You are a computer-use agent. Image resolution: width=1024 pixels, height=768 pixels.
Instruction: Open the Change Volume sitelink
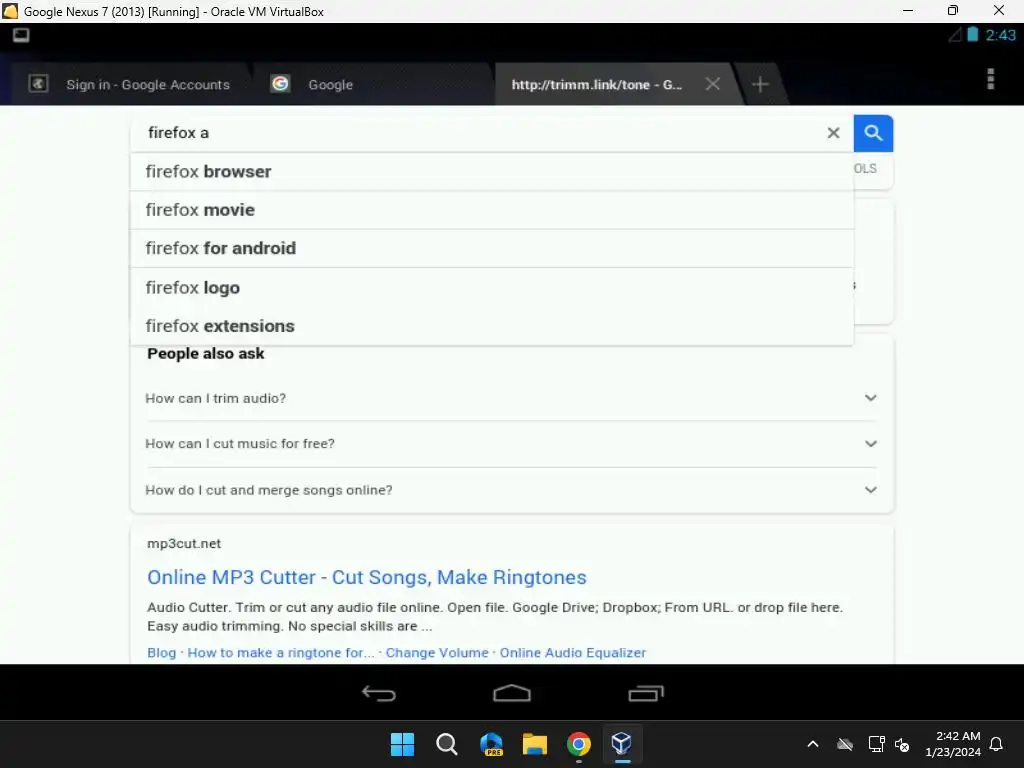coord(437,652)
